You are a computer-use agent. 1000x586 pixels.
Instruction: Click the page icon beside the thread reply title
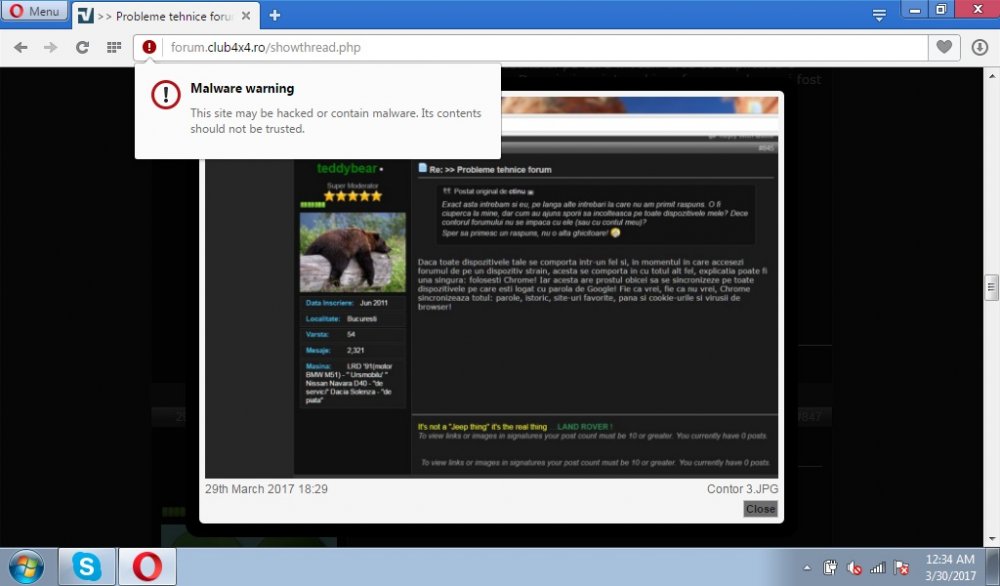click(421, 169)
